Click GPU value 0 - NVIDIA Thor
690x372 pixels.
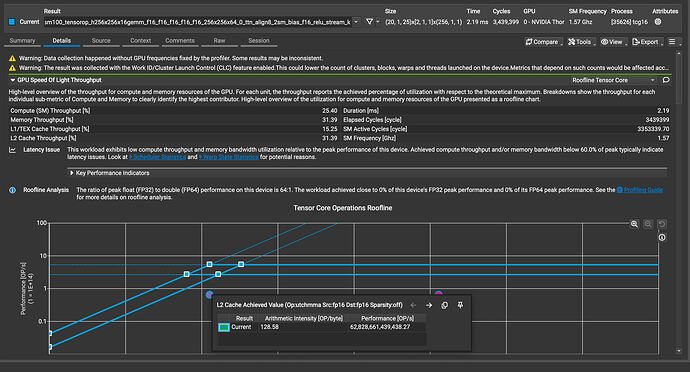pyautogui.click(x=544, y=22)
